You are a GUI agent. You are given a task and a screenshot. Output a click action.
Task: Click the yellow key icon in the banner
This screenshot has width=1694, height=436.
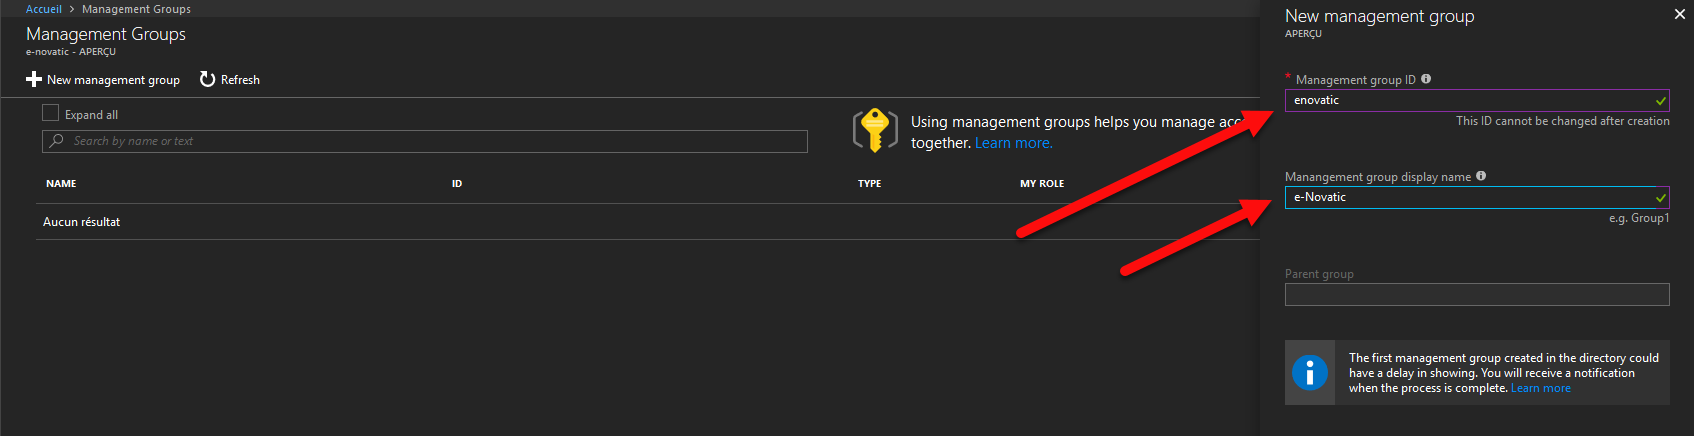click(x=875, y=130)
